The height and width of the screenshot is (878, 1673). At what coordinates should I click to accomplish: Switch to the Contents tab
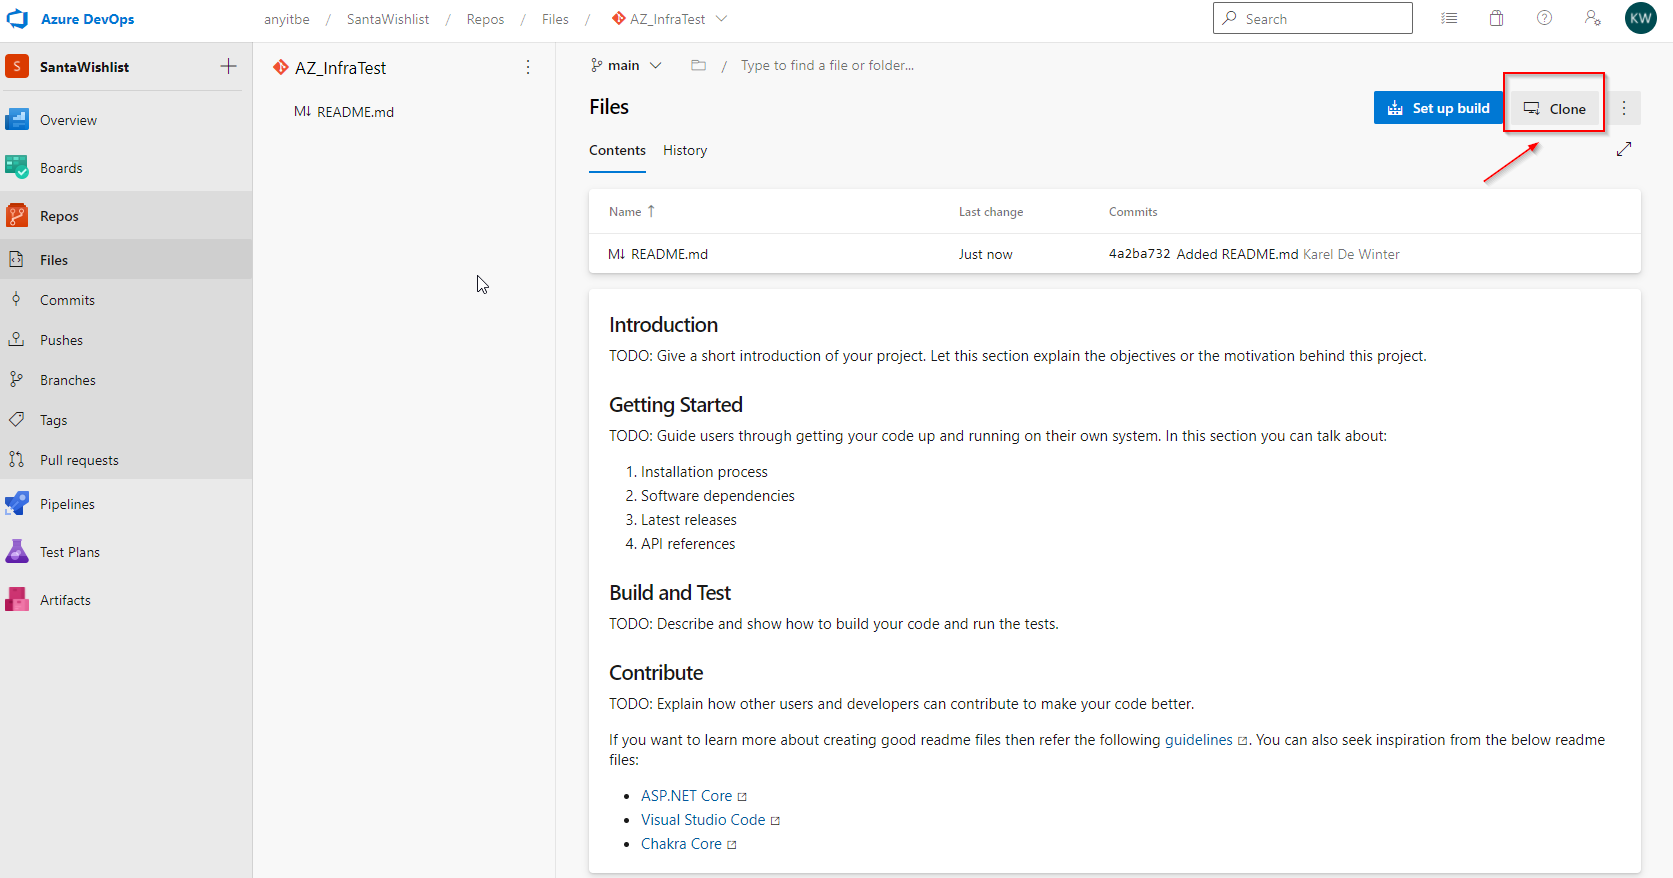coord(617,150)
